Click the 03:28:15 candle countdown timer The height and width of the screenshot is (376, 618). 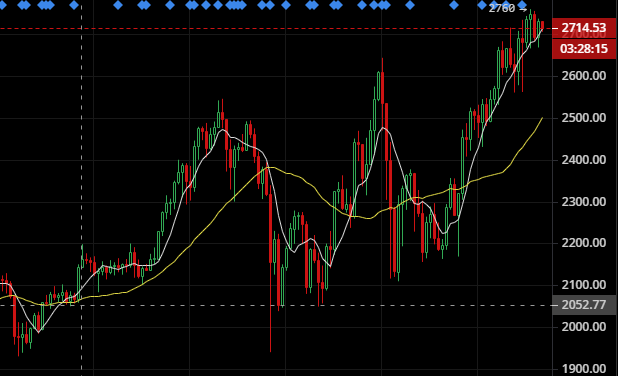click(x=584, y=49)
